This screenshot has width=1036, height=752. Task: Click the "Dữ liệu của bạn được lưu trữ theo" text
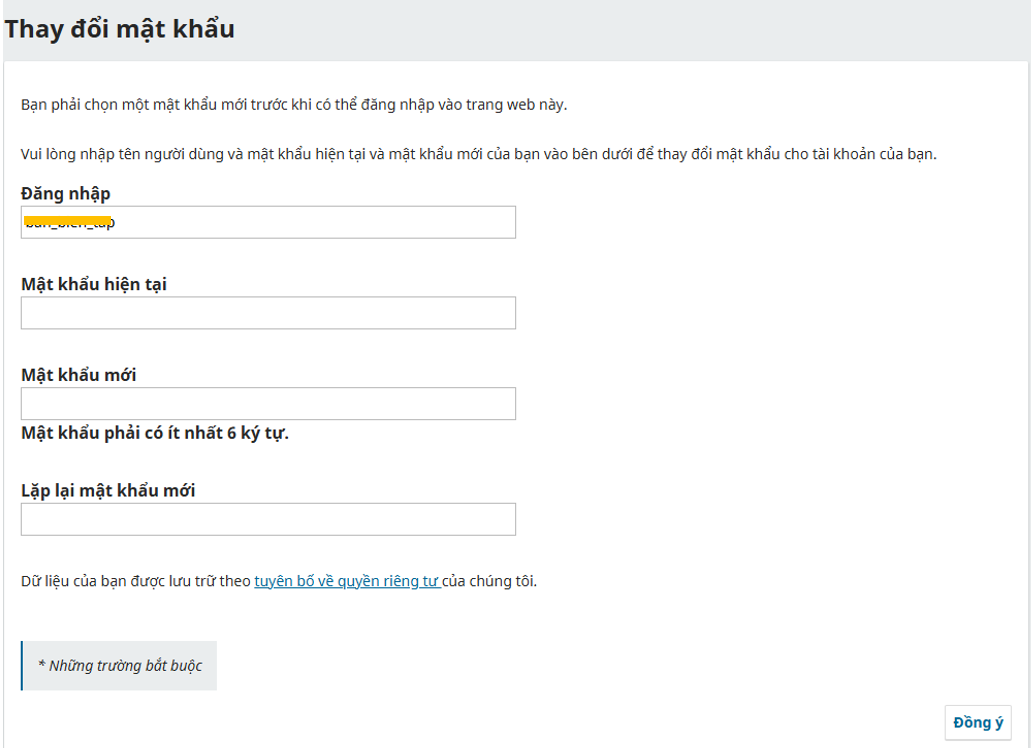[x=135, y=581]
